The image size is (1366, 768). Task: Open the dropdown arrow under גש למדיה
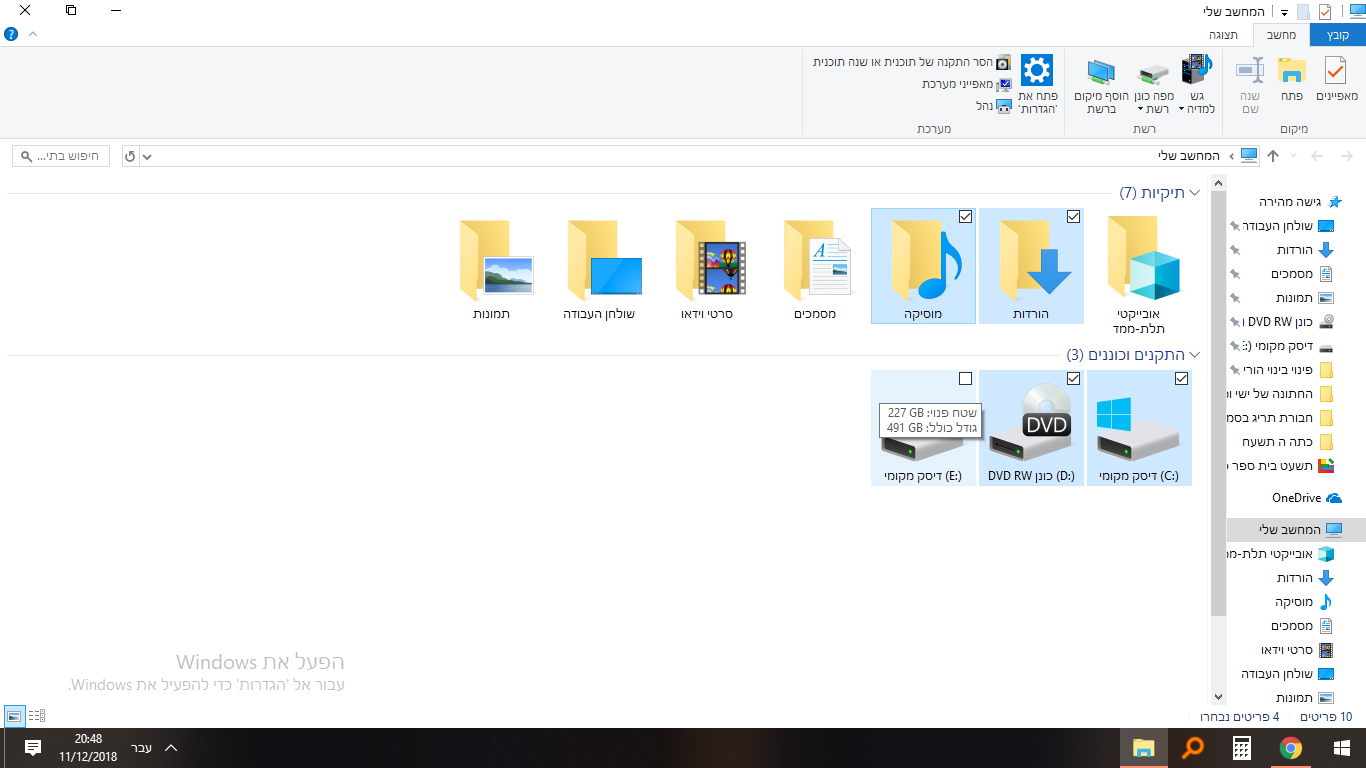1182,109
